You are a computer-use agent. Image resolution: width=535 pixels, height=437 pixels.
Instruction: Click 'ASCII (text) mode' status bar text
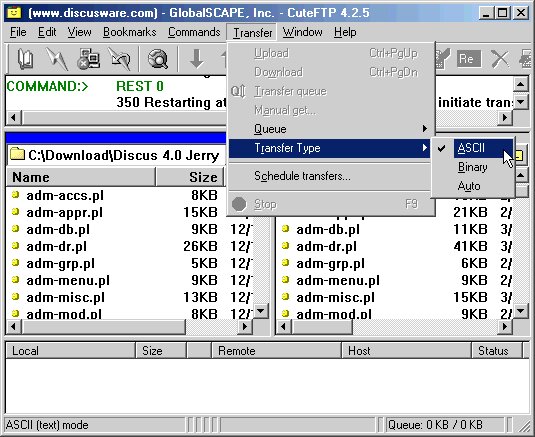click(47, 425)
